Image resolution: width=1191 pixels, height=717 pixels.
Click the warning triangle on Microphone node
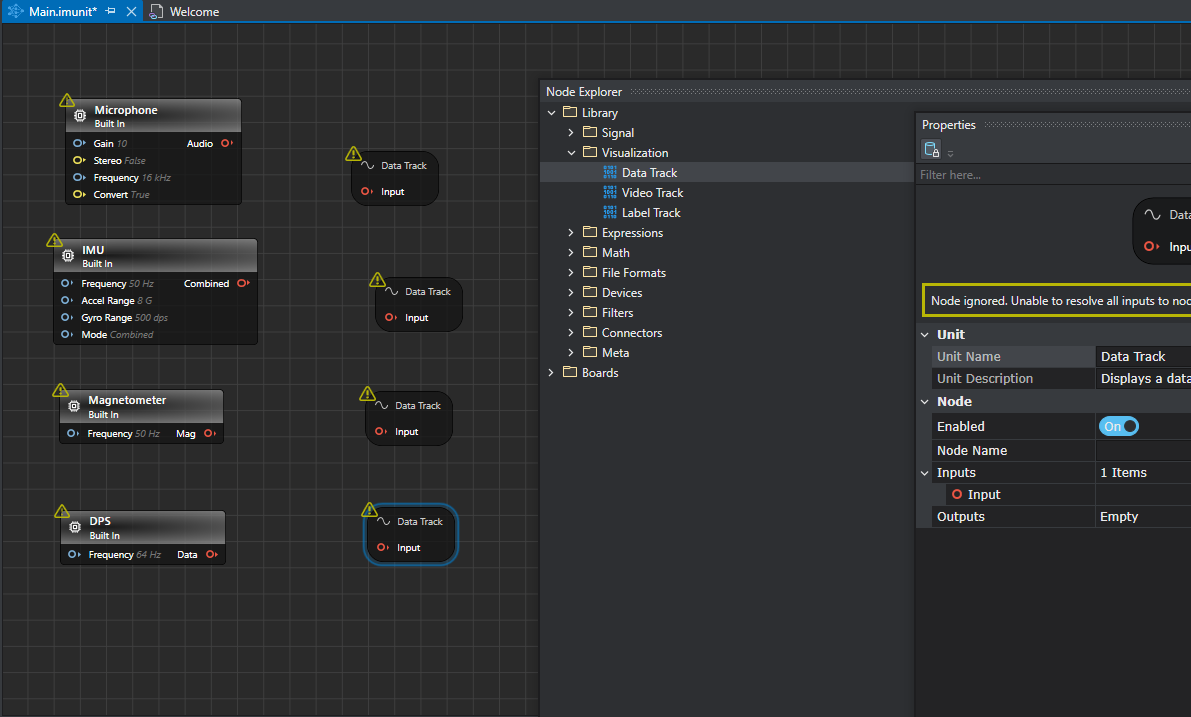pos(67,100)
